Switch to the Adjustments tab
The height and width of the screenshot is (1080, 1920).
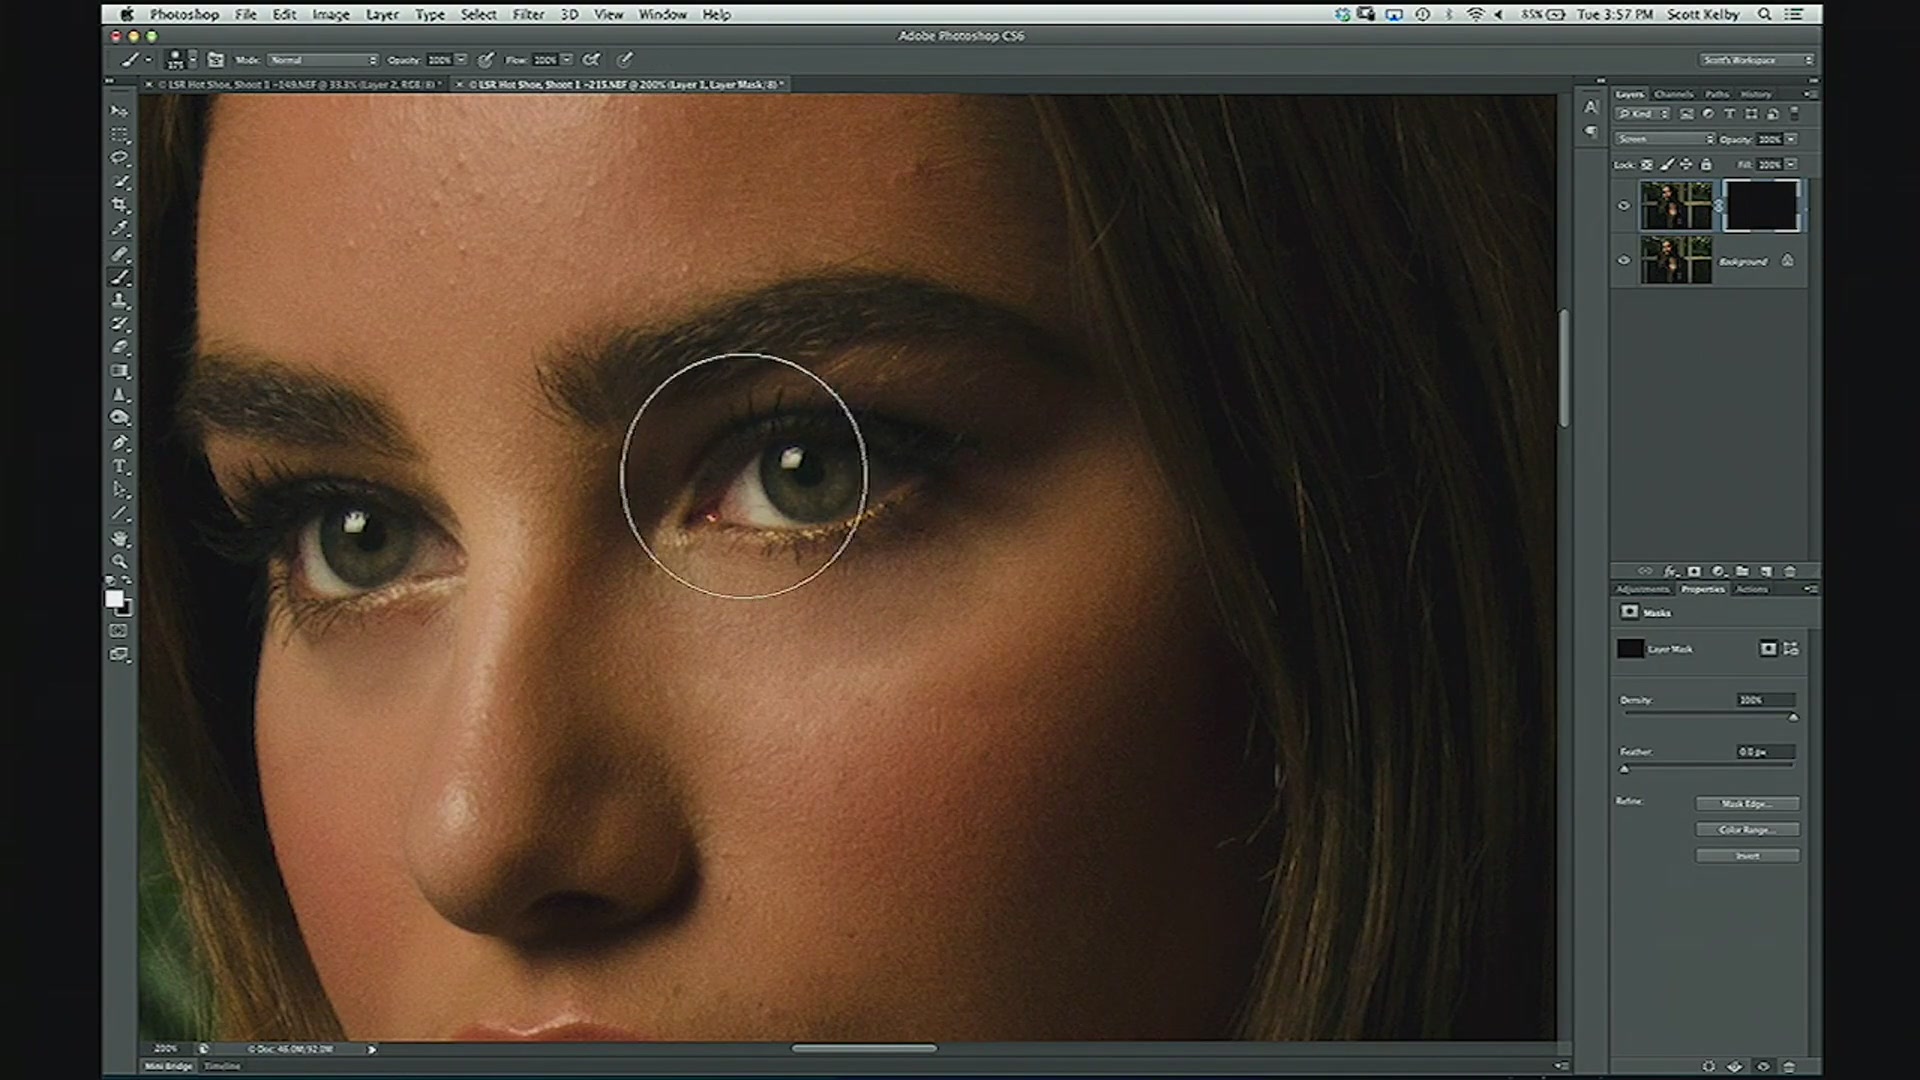(1642, 589)
